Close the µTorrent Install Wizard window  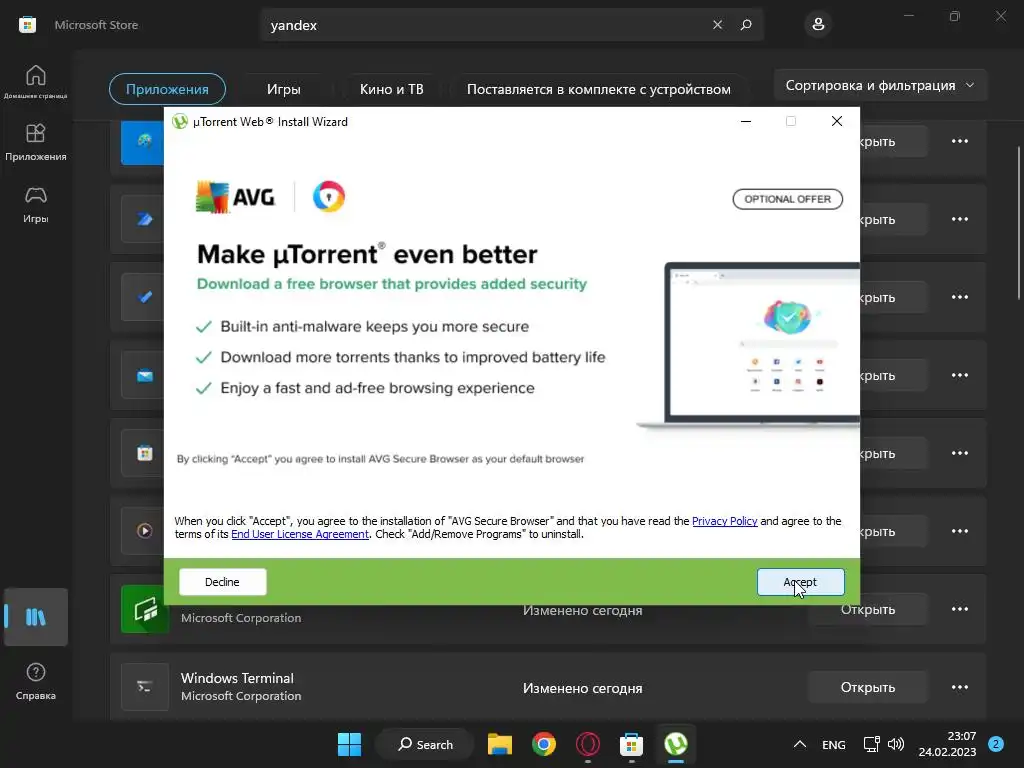point(837,121)
